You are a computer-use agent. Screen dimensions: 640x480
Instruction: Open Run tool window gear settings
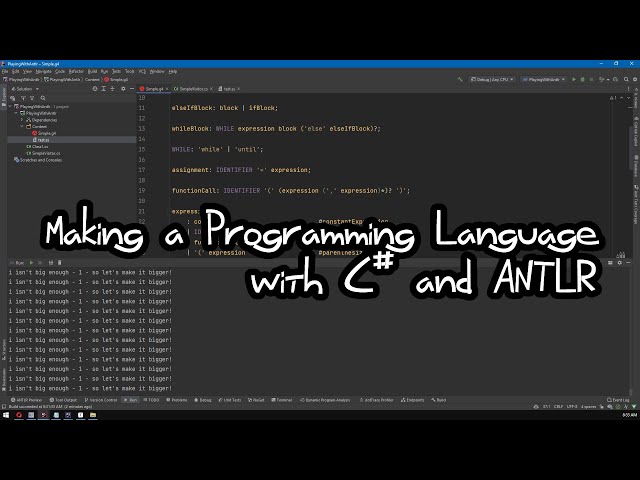pyautogui.click(x=620, y=263)
